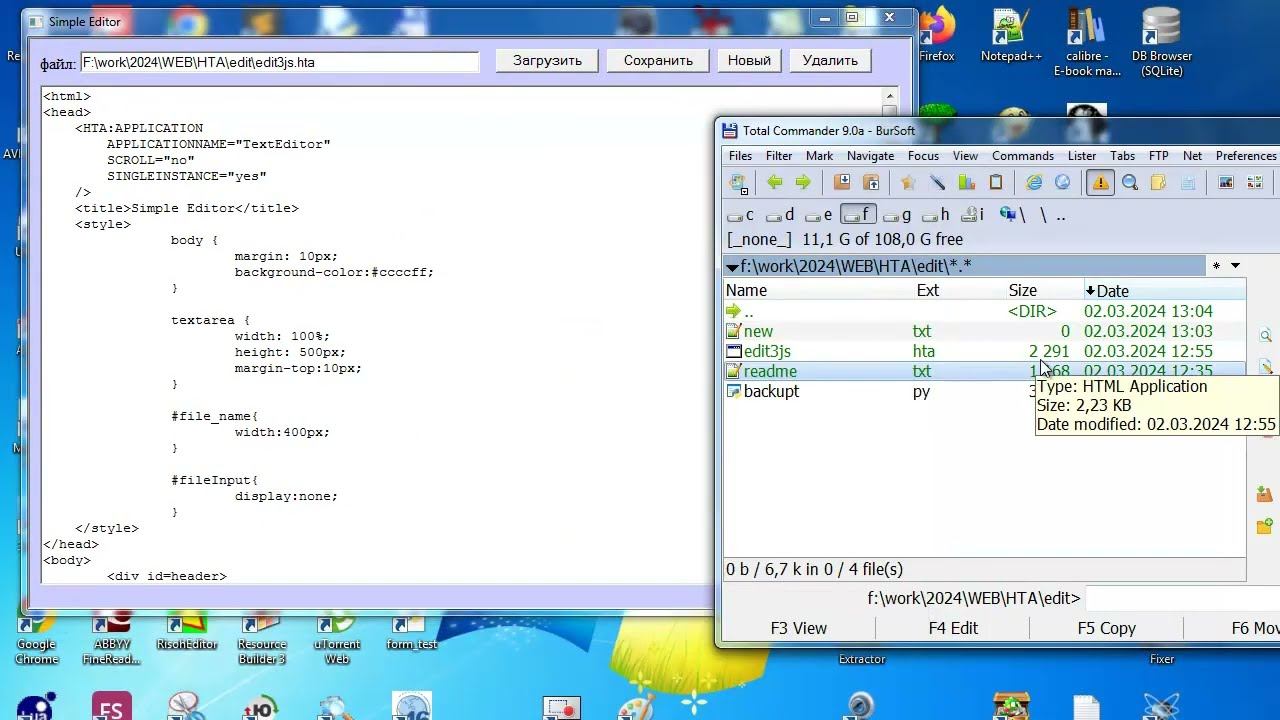Switch to drive e in Total Commander
The image size is (1280, 720).
[819, 215]
